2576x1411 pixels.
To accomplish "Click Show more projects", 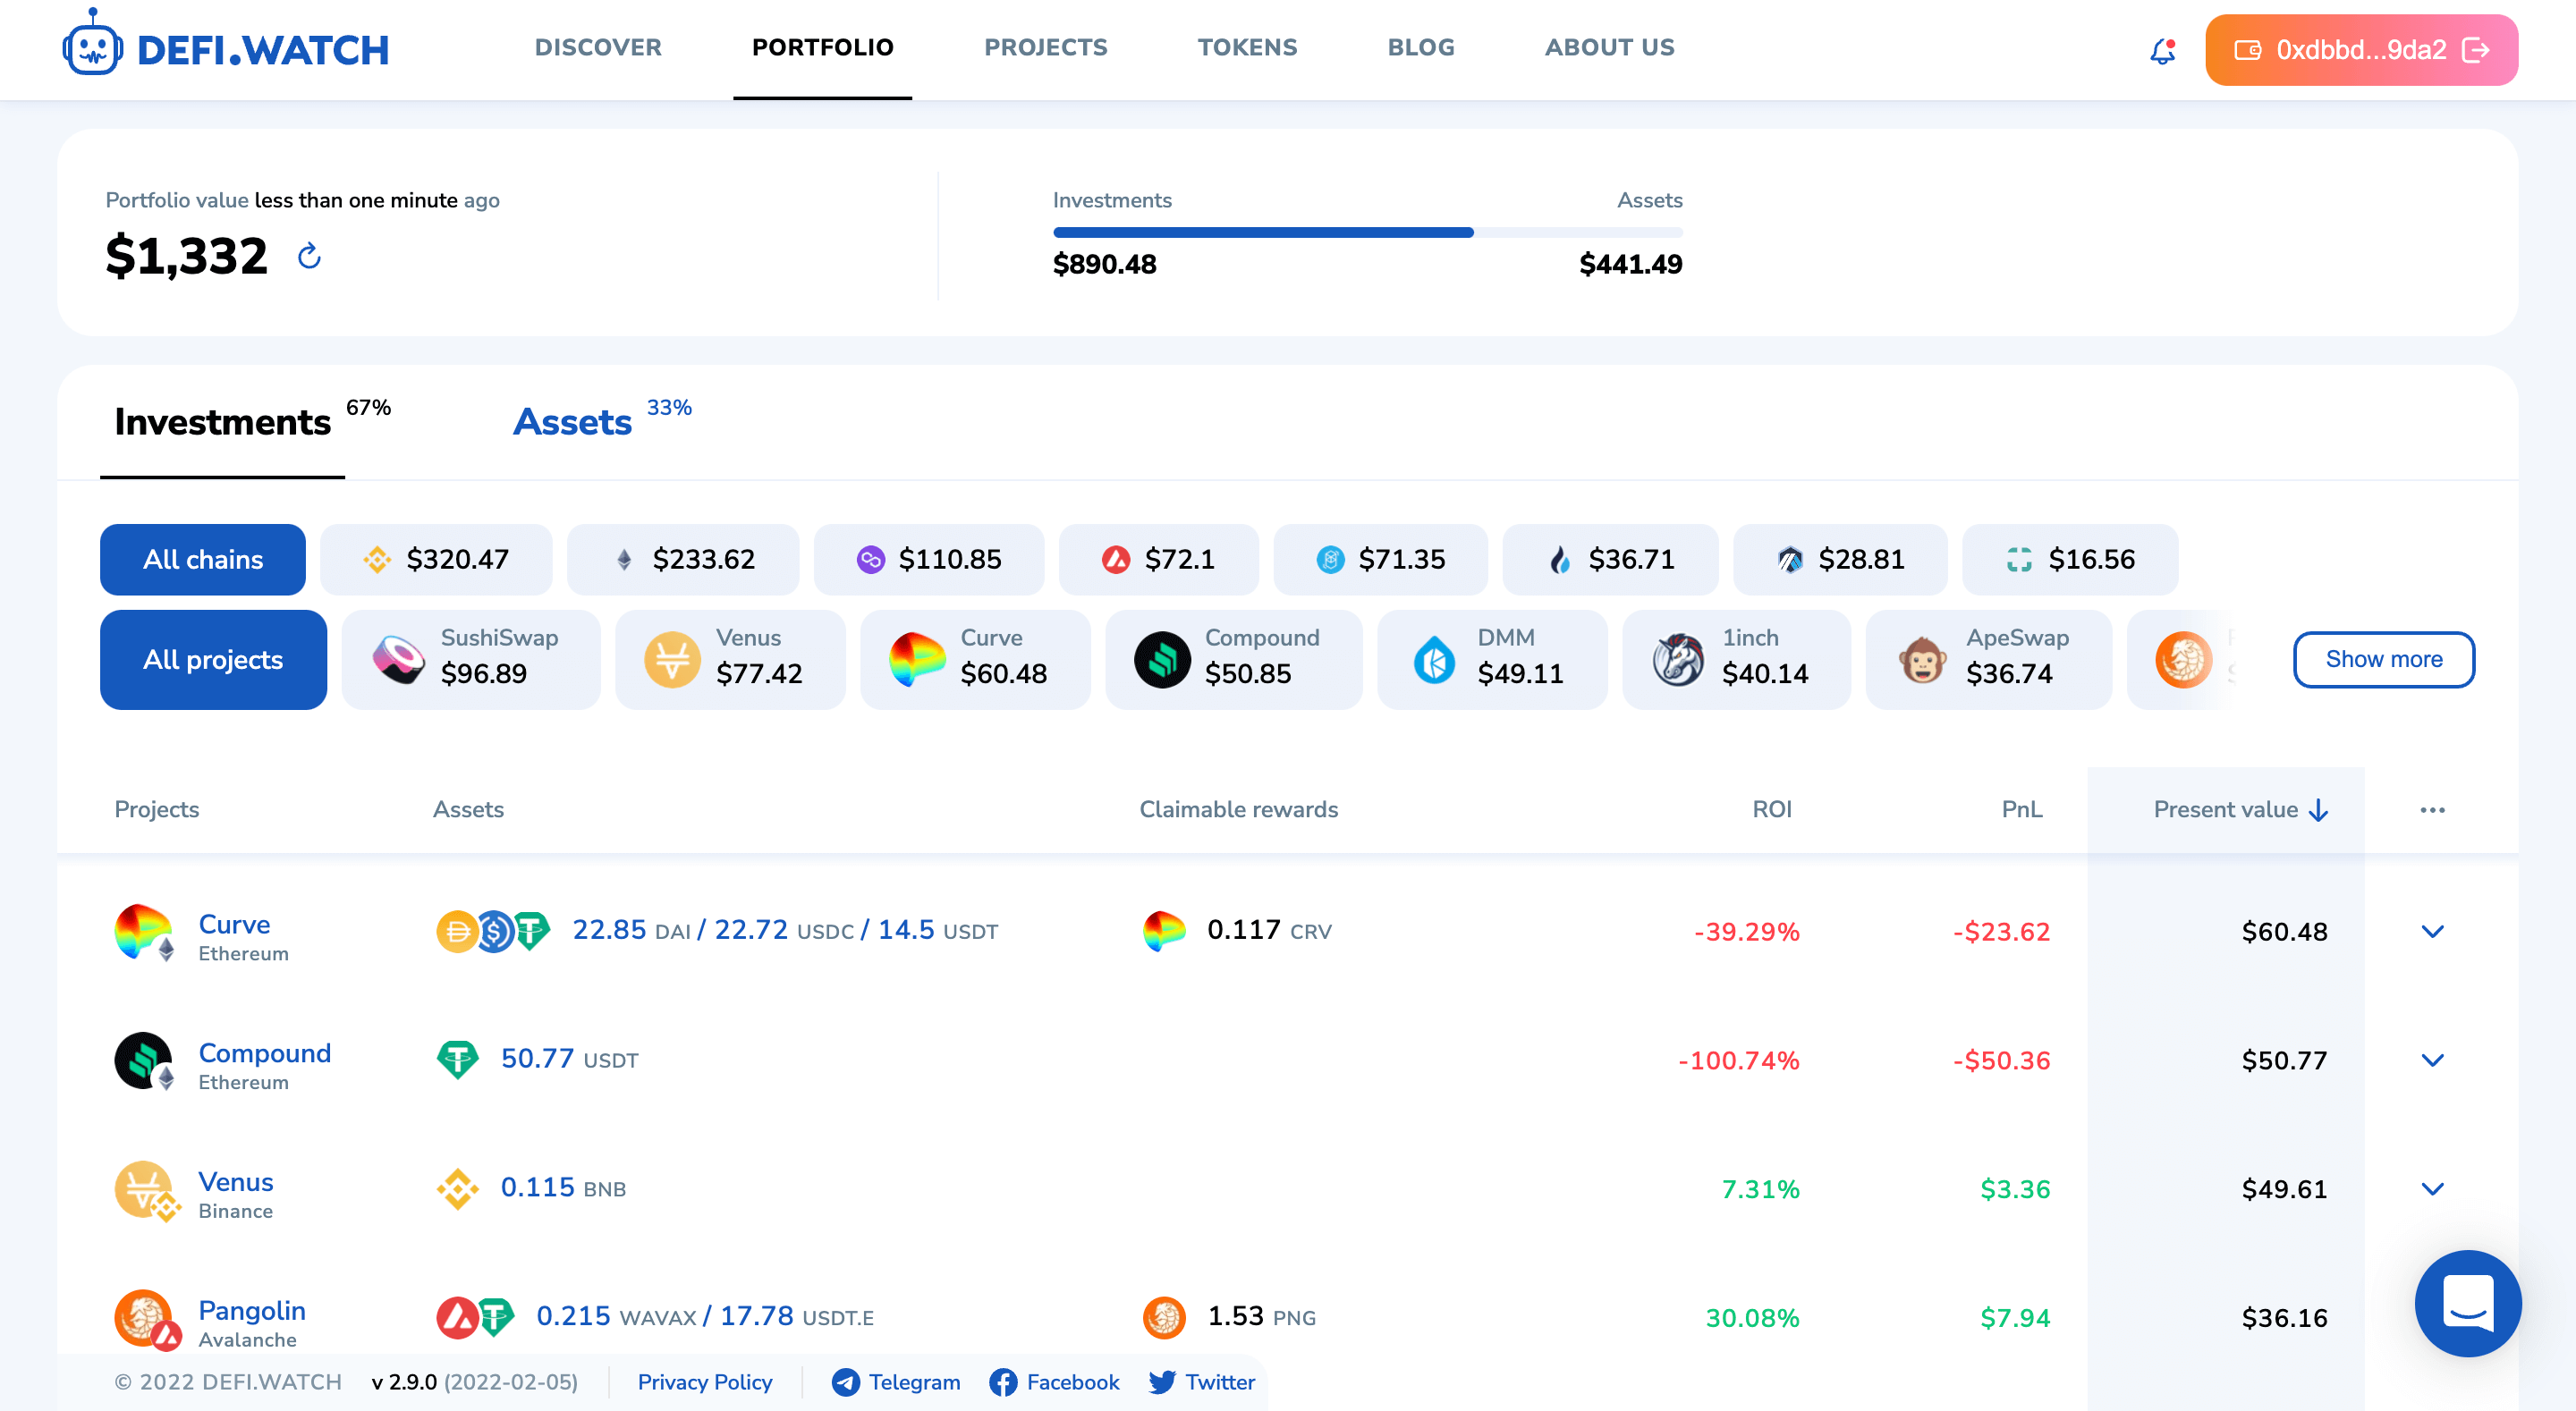I will click(2384, 660).
